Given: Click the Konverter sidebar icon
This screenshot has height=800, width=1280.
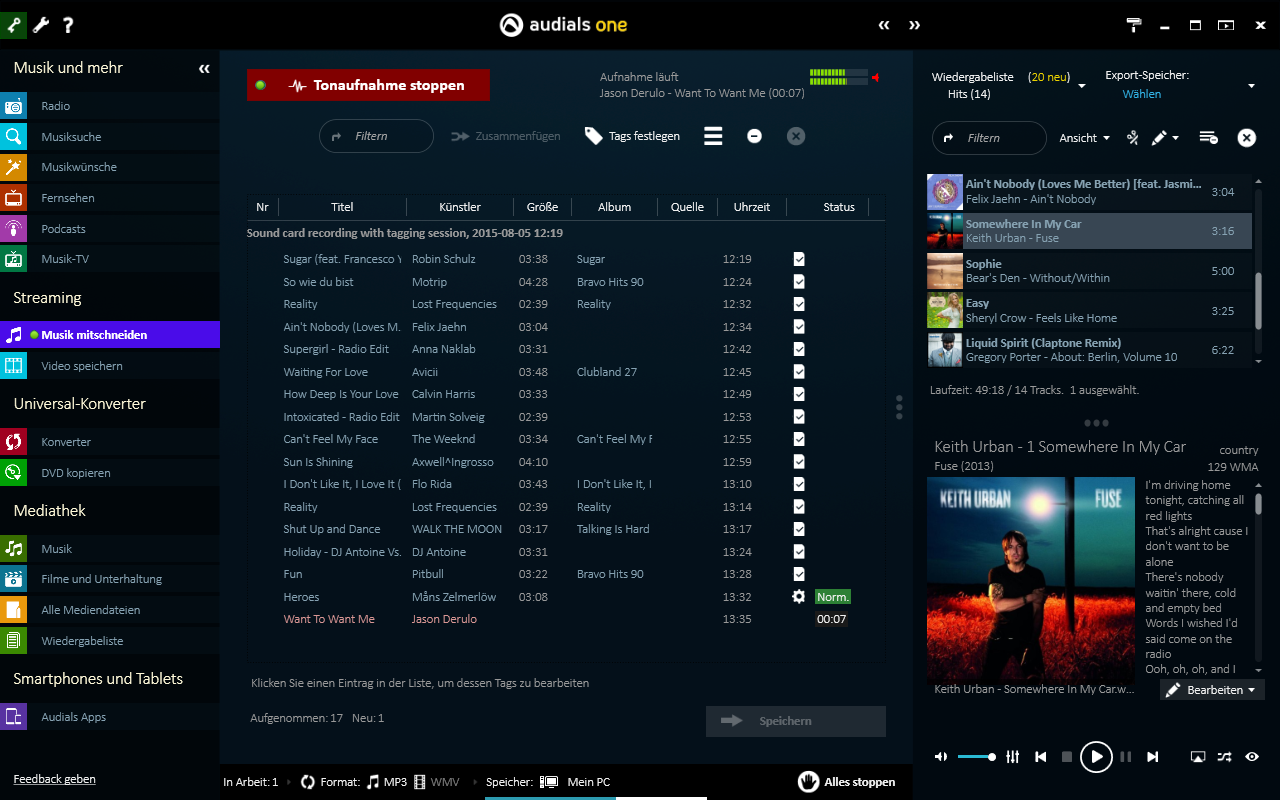Looking at the screenshot, I should click(14, 442).
